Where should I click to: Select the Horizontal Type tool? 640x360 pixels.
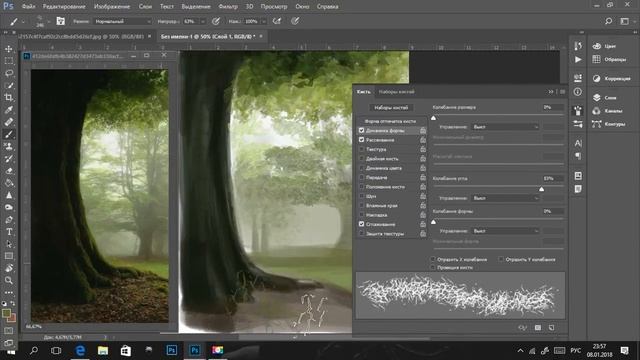pyautogui.click(x=9, y=232)
